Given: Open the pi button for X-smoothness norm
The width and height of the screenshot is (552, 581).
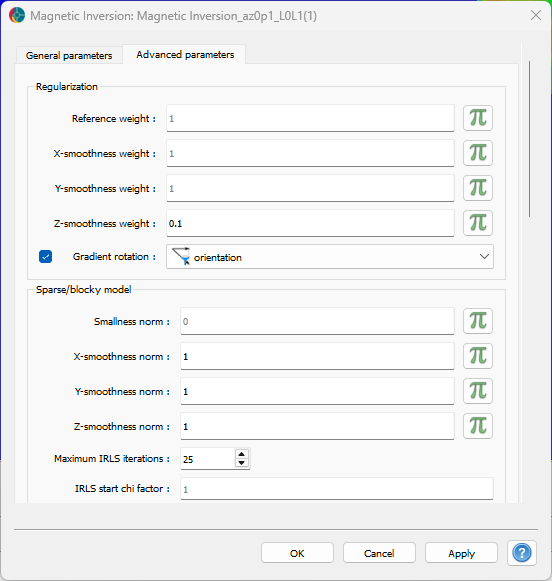Looking at the screenshot, I should tap(478, 356).
